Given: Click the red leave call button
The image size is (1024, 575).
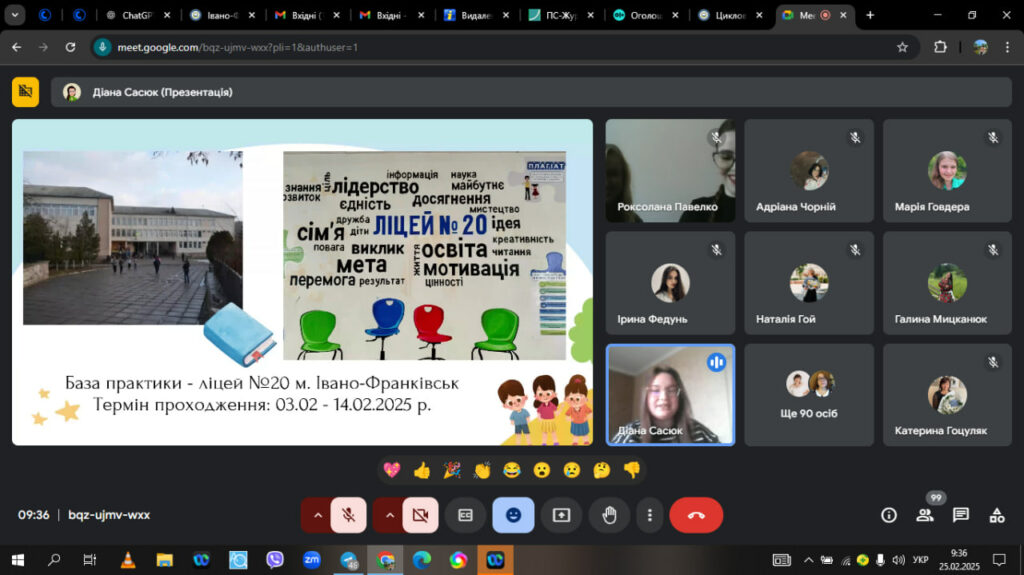Looking at the screenshot, I should click(696, 515).
